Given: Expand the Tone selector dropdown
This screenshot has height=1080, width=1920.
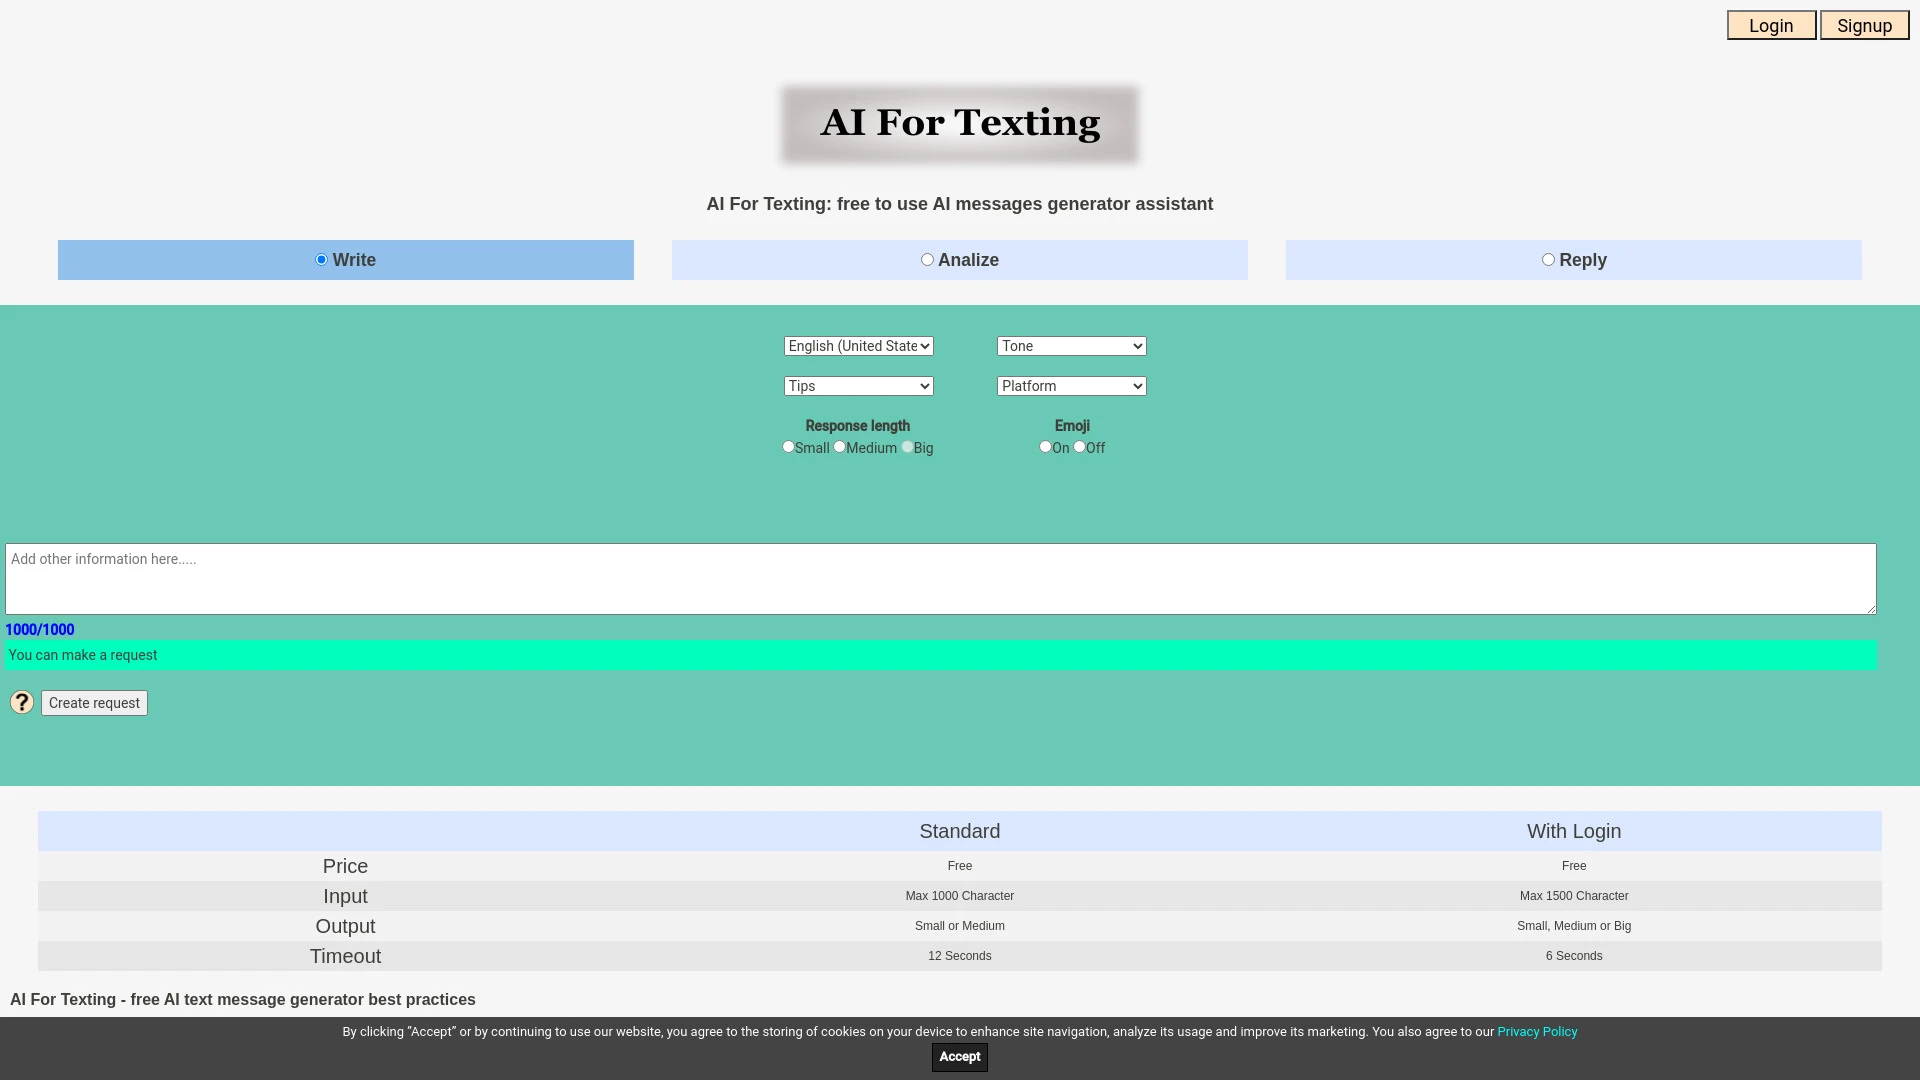Looking at the screenshot, I should [x=1071, y=345].
